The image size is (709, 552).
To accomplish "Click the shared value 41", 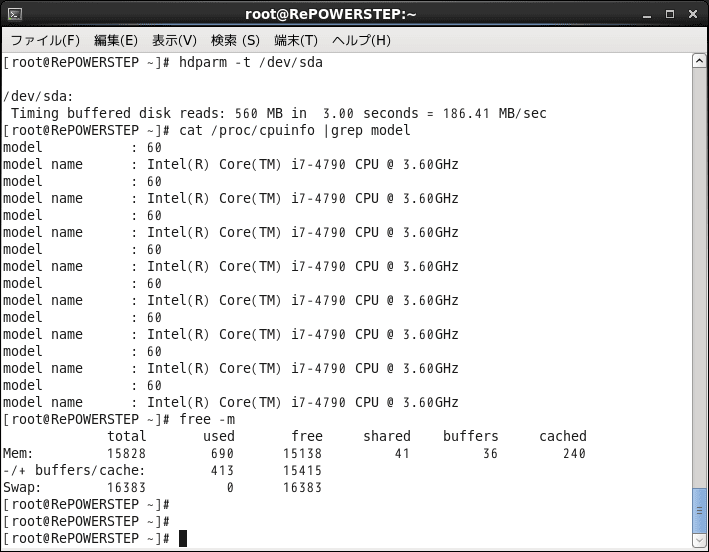I will point(402,453).
